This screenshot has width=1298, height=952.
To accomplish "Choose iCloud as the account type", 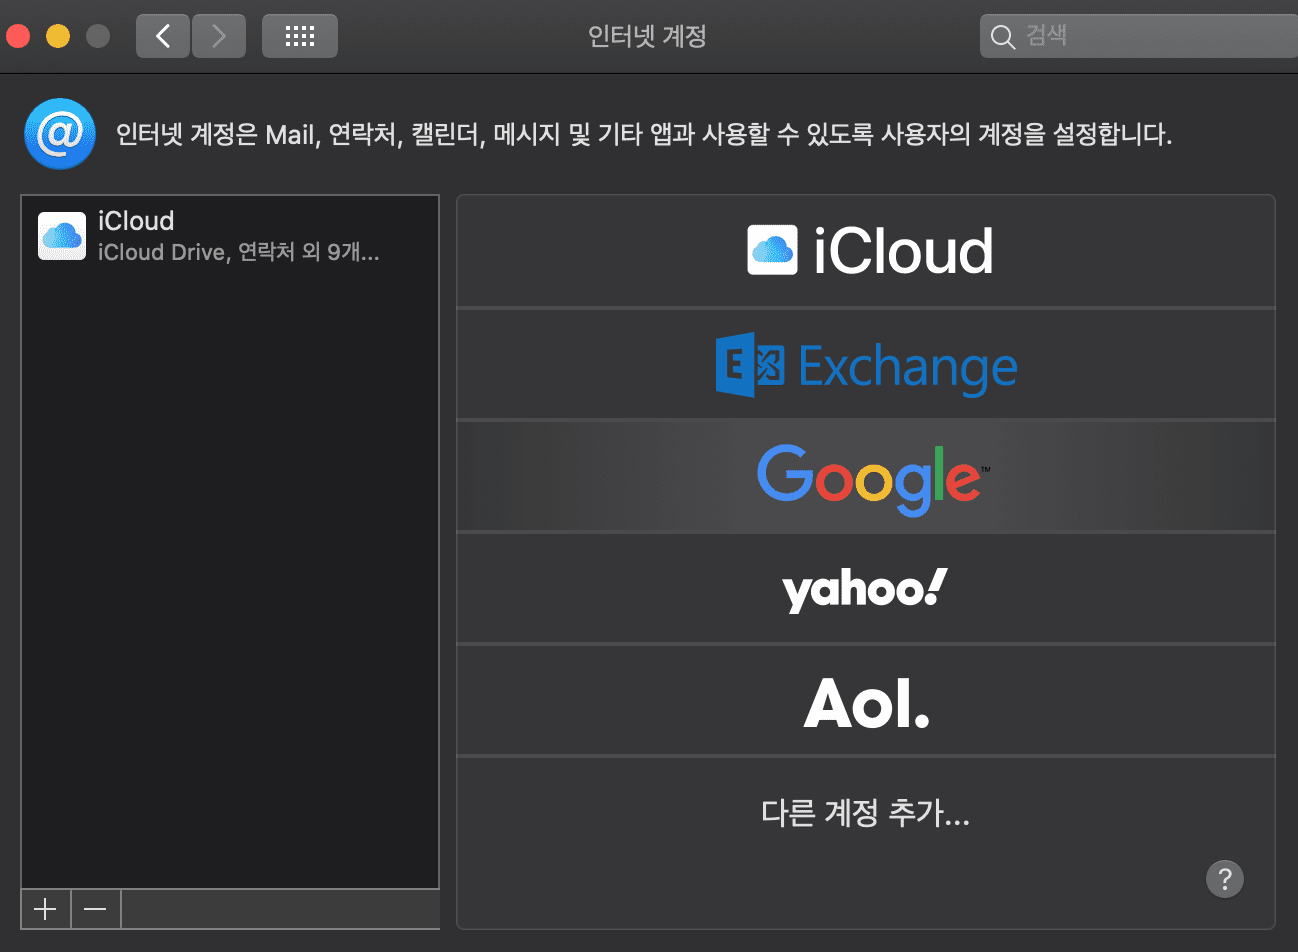I will click(866, 251).
